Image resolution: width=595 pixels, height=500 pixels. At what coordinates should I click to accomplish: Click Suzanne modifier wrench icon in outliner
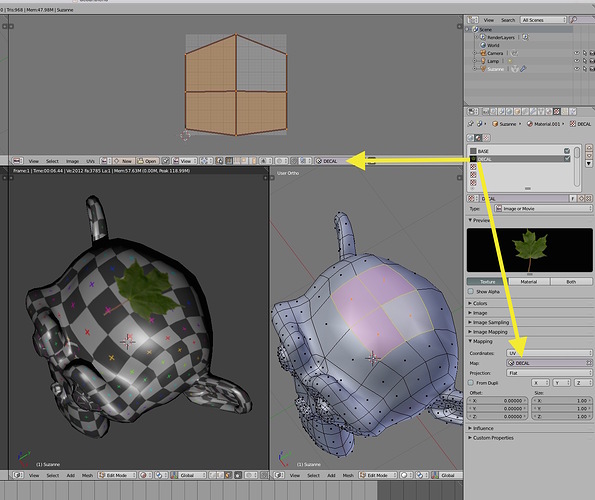pyautogui.click(x=523, y=69)
